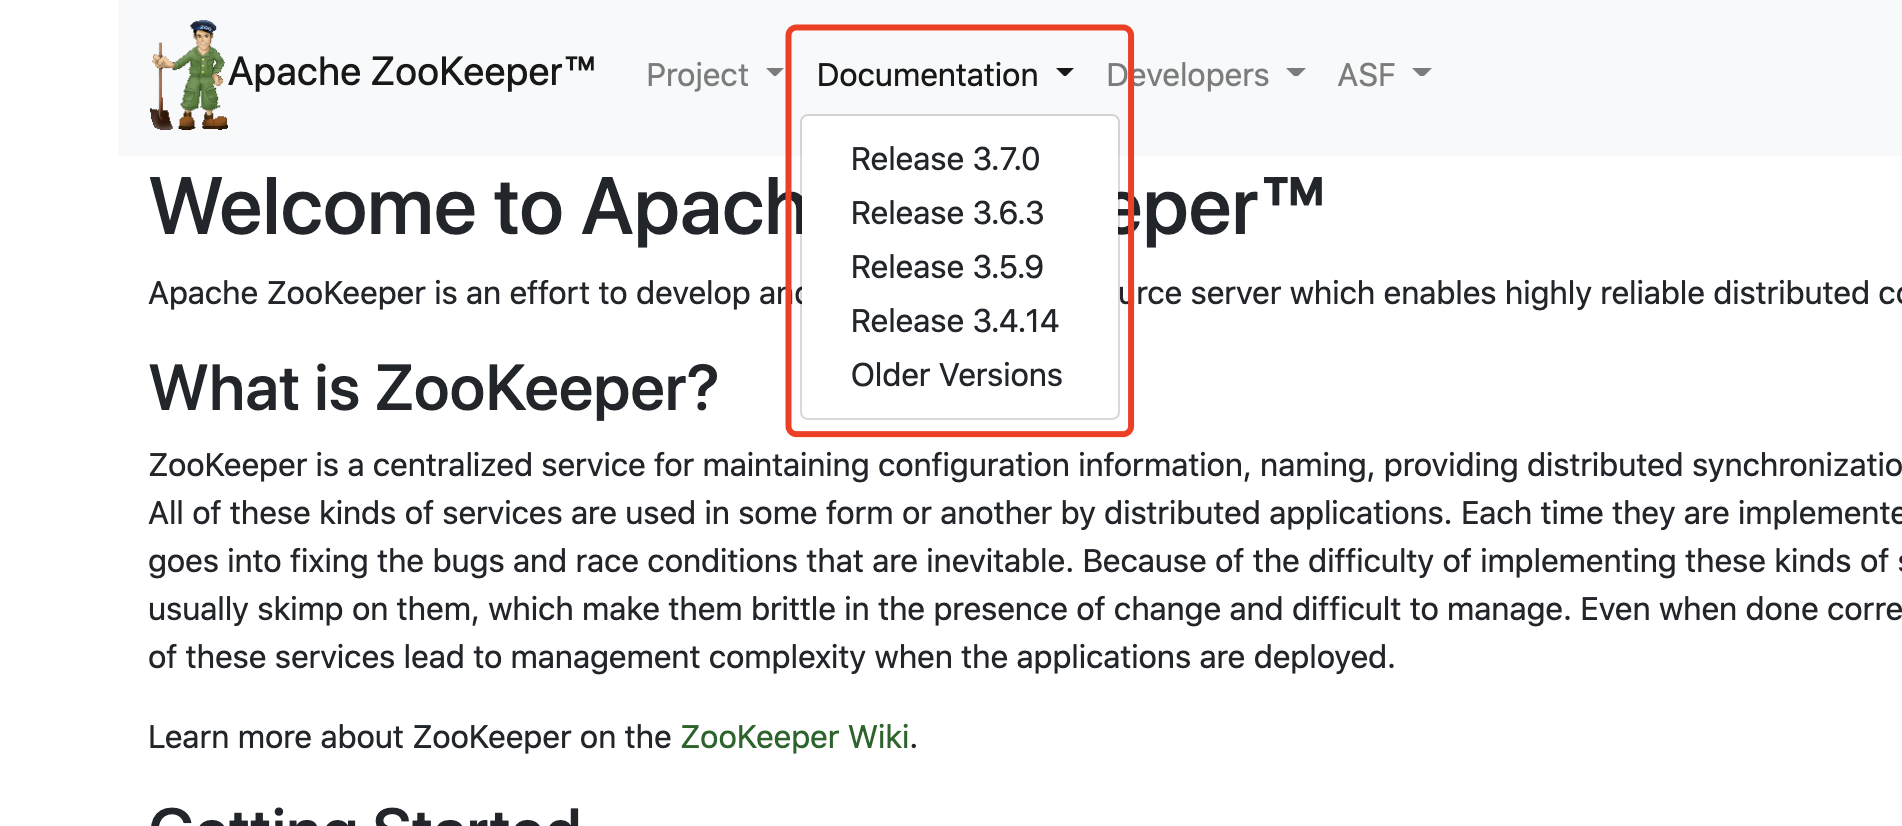Image resolution: width=1902 pixels, height=826 pixels.
Task: Click the "Learn more about ZooKeeper on the" sentence
Action: click(x=409, y=737)
